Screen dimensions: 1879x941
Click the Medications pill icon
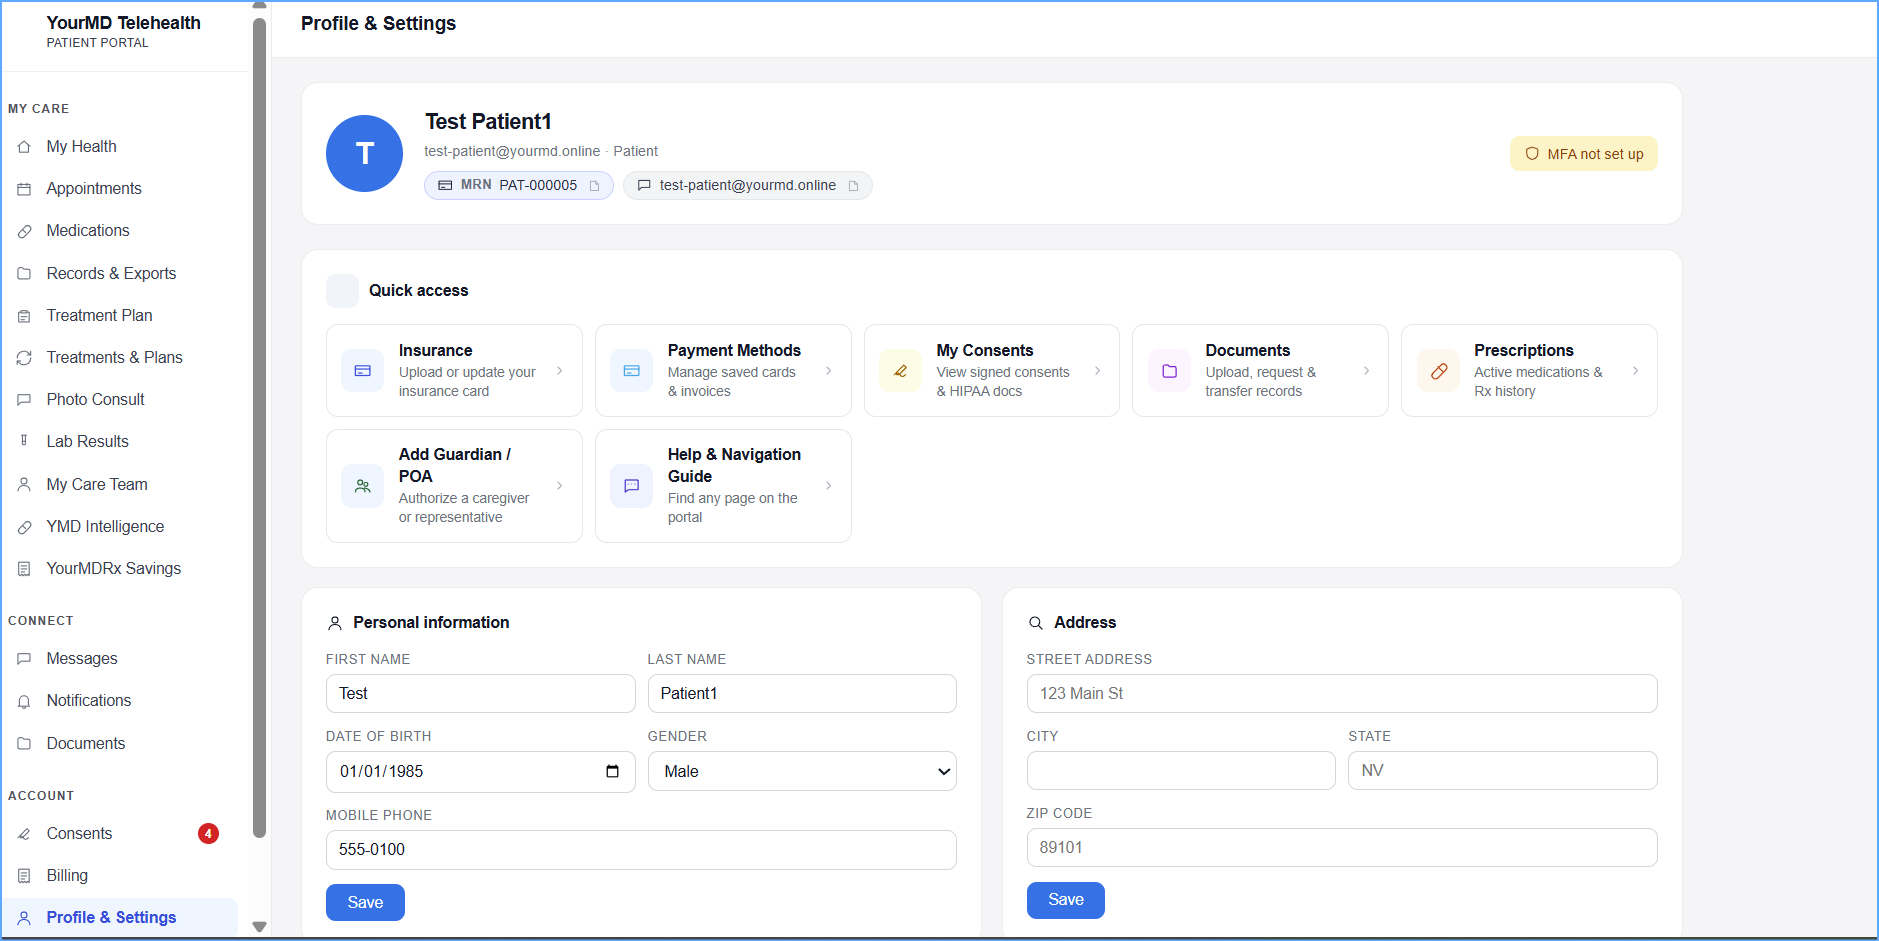24,231
